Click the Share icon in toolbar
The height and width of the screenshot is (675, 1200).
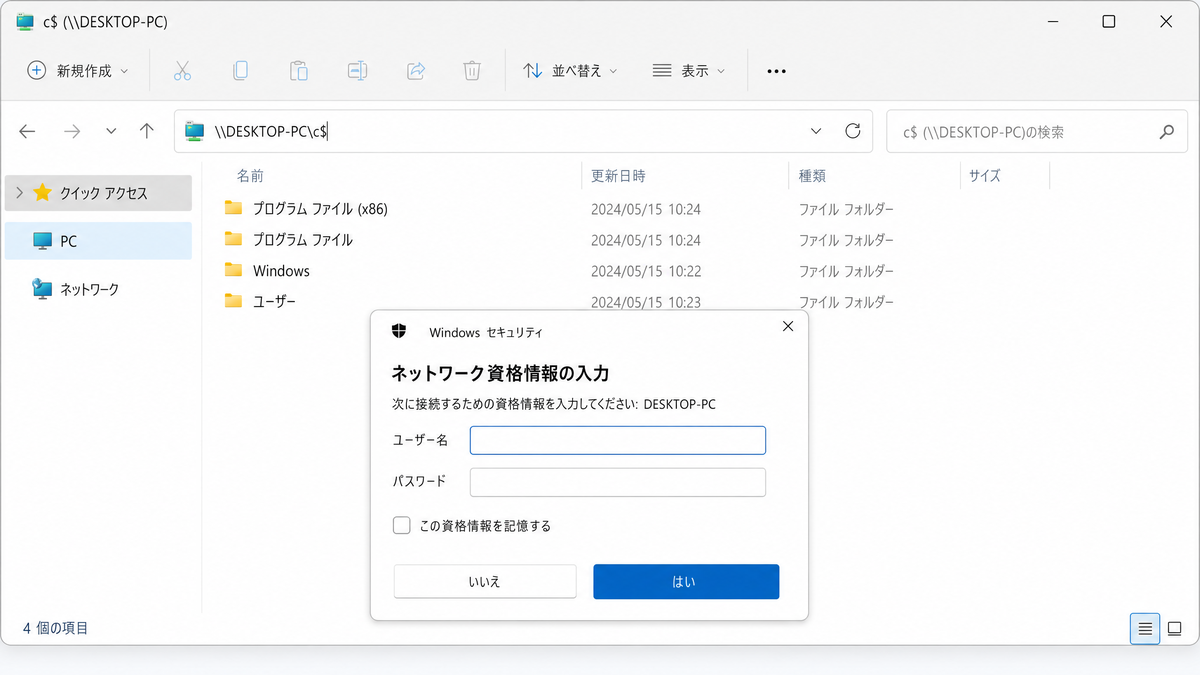[416, 71]
